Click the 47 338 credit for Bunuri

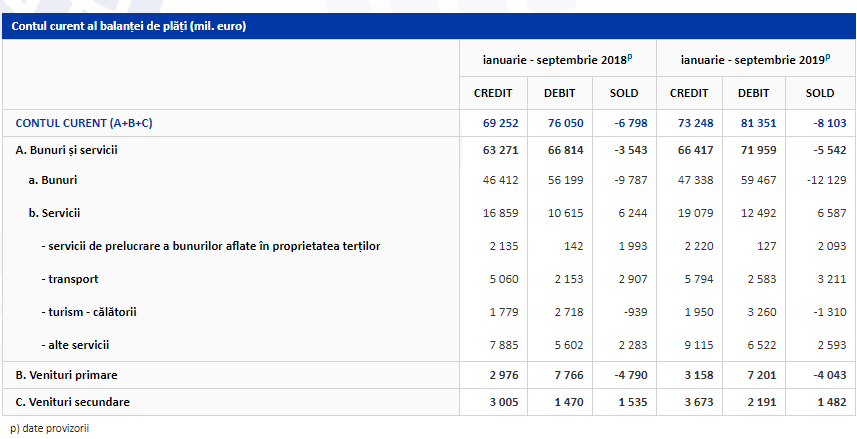click(695, 180)
